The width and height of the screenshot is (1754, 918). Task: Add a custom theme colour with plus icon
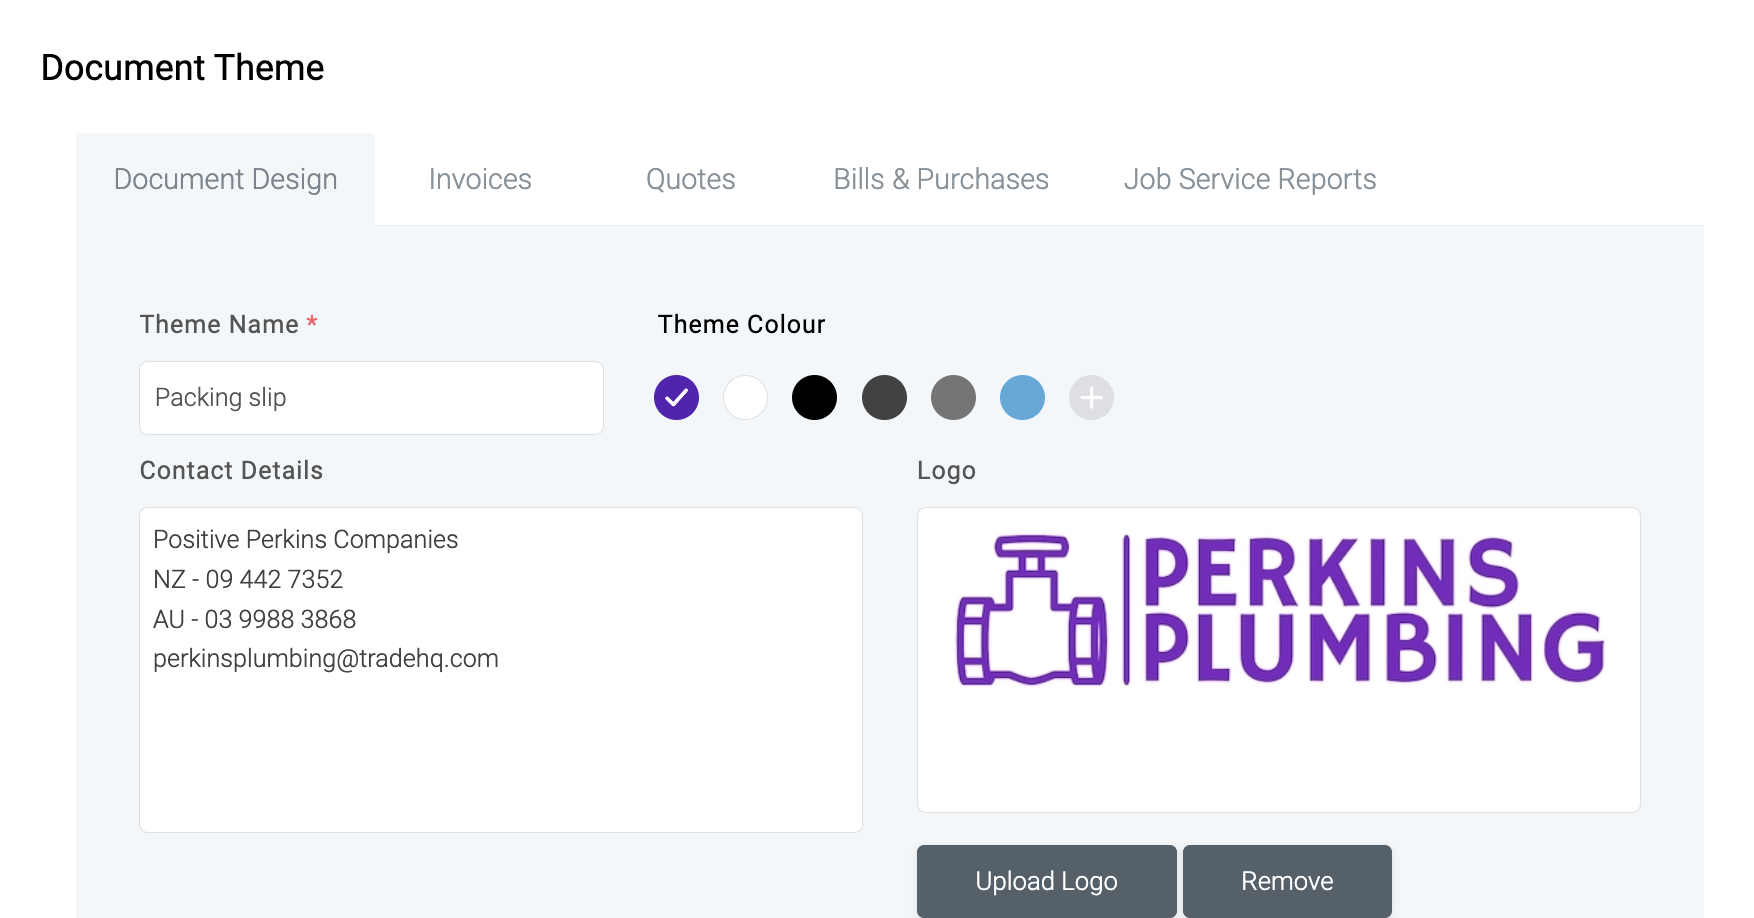1091,398
